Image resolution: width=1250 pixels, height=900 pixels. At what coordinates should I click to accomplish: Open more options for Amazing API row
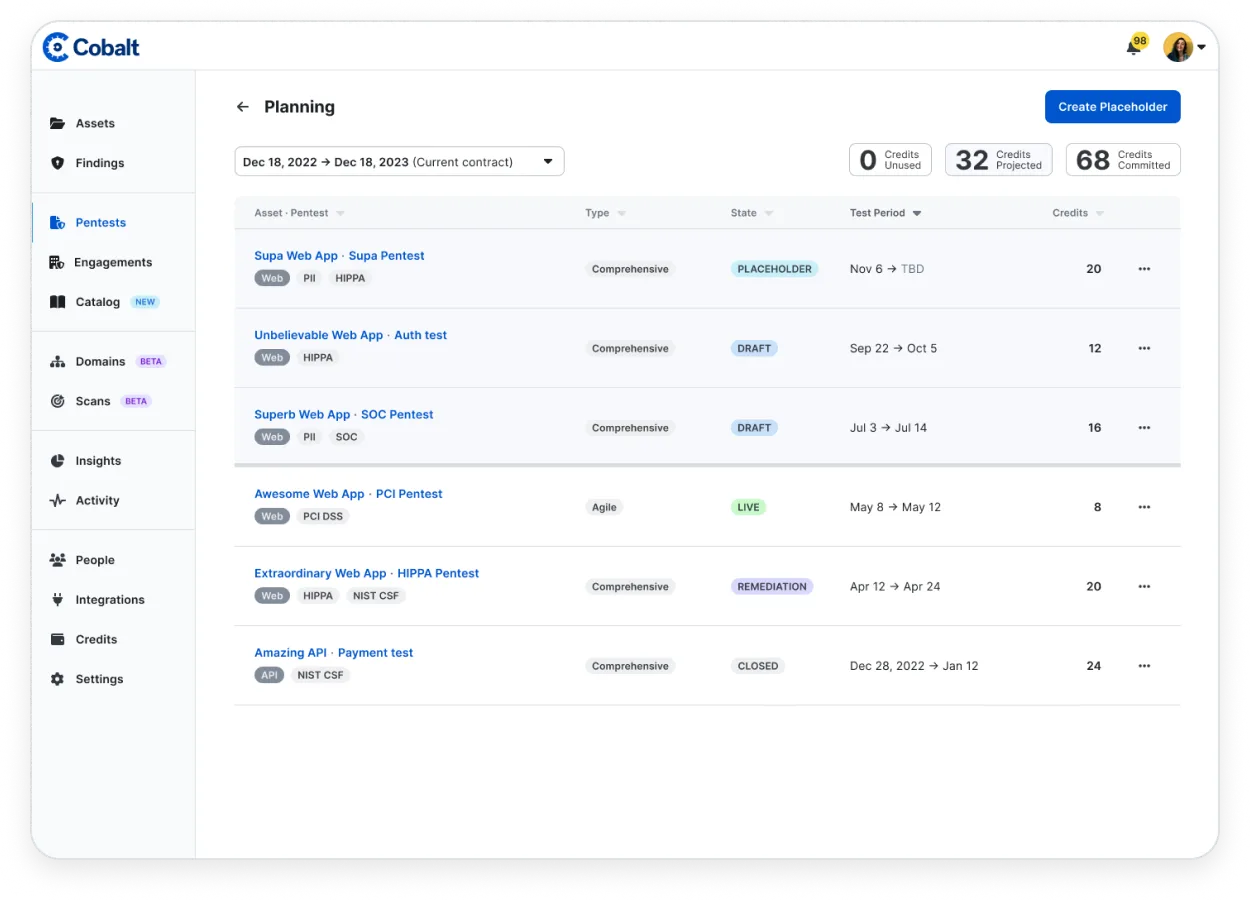point(1144,666)
